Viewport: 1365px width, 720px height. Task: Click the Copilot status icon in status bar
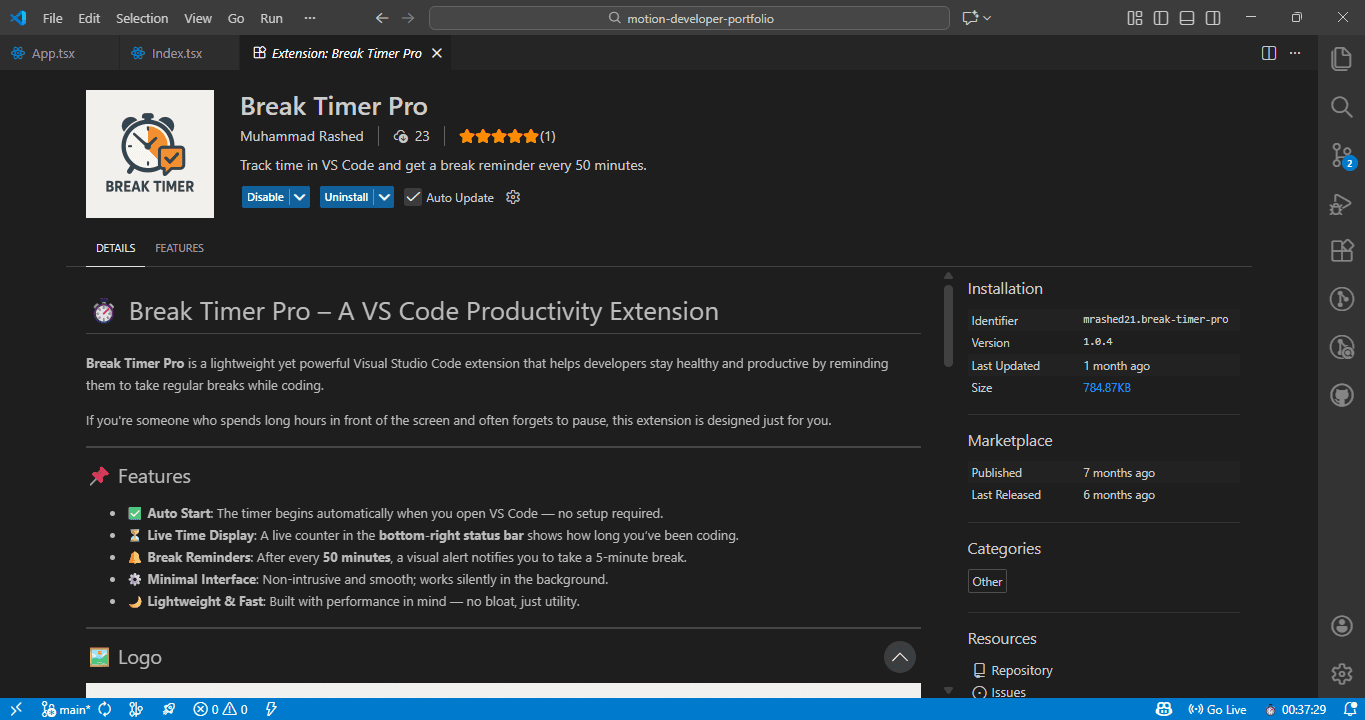pos(1164,709)
